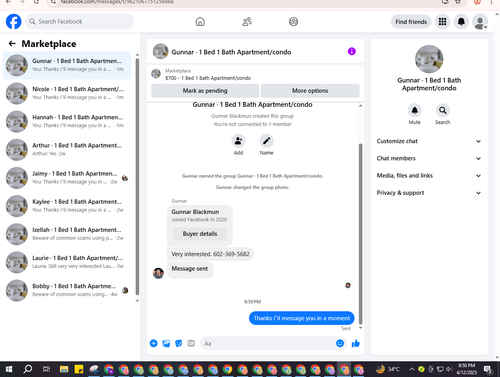Click the Home icon in top navigation
The height and width of the screenshot is (377, 500).
click(x=200, y=22)
